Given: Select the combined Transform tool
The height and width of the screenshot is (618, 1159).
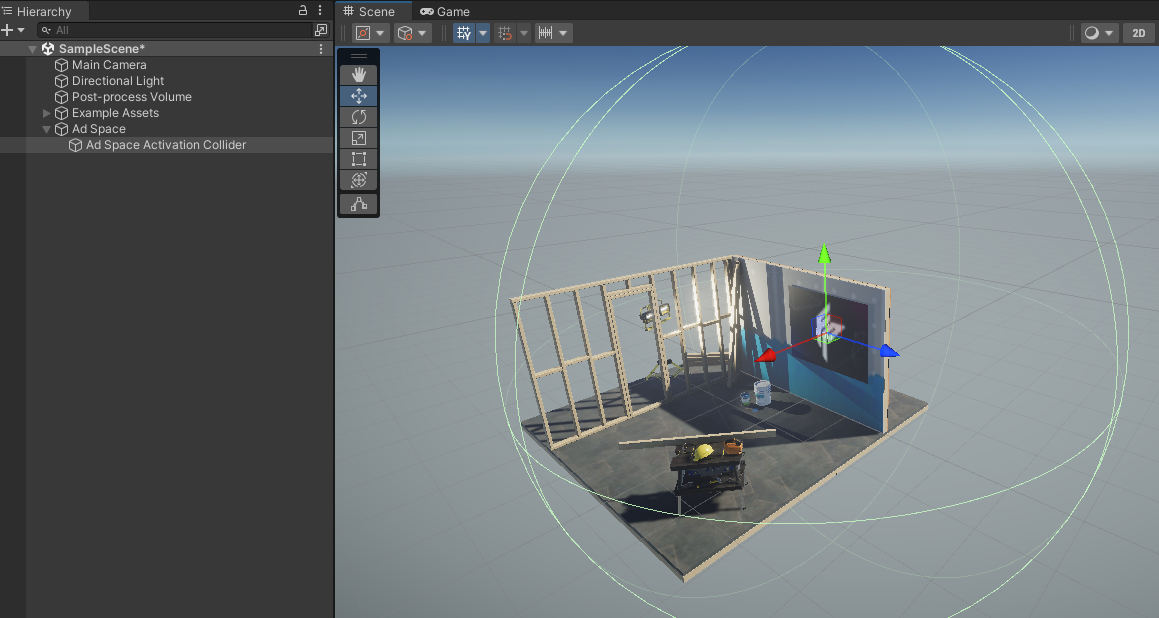Looking at the screenshot, I should [x=358, y=180].
